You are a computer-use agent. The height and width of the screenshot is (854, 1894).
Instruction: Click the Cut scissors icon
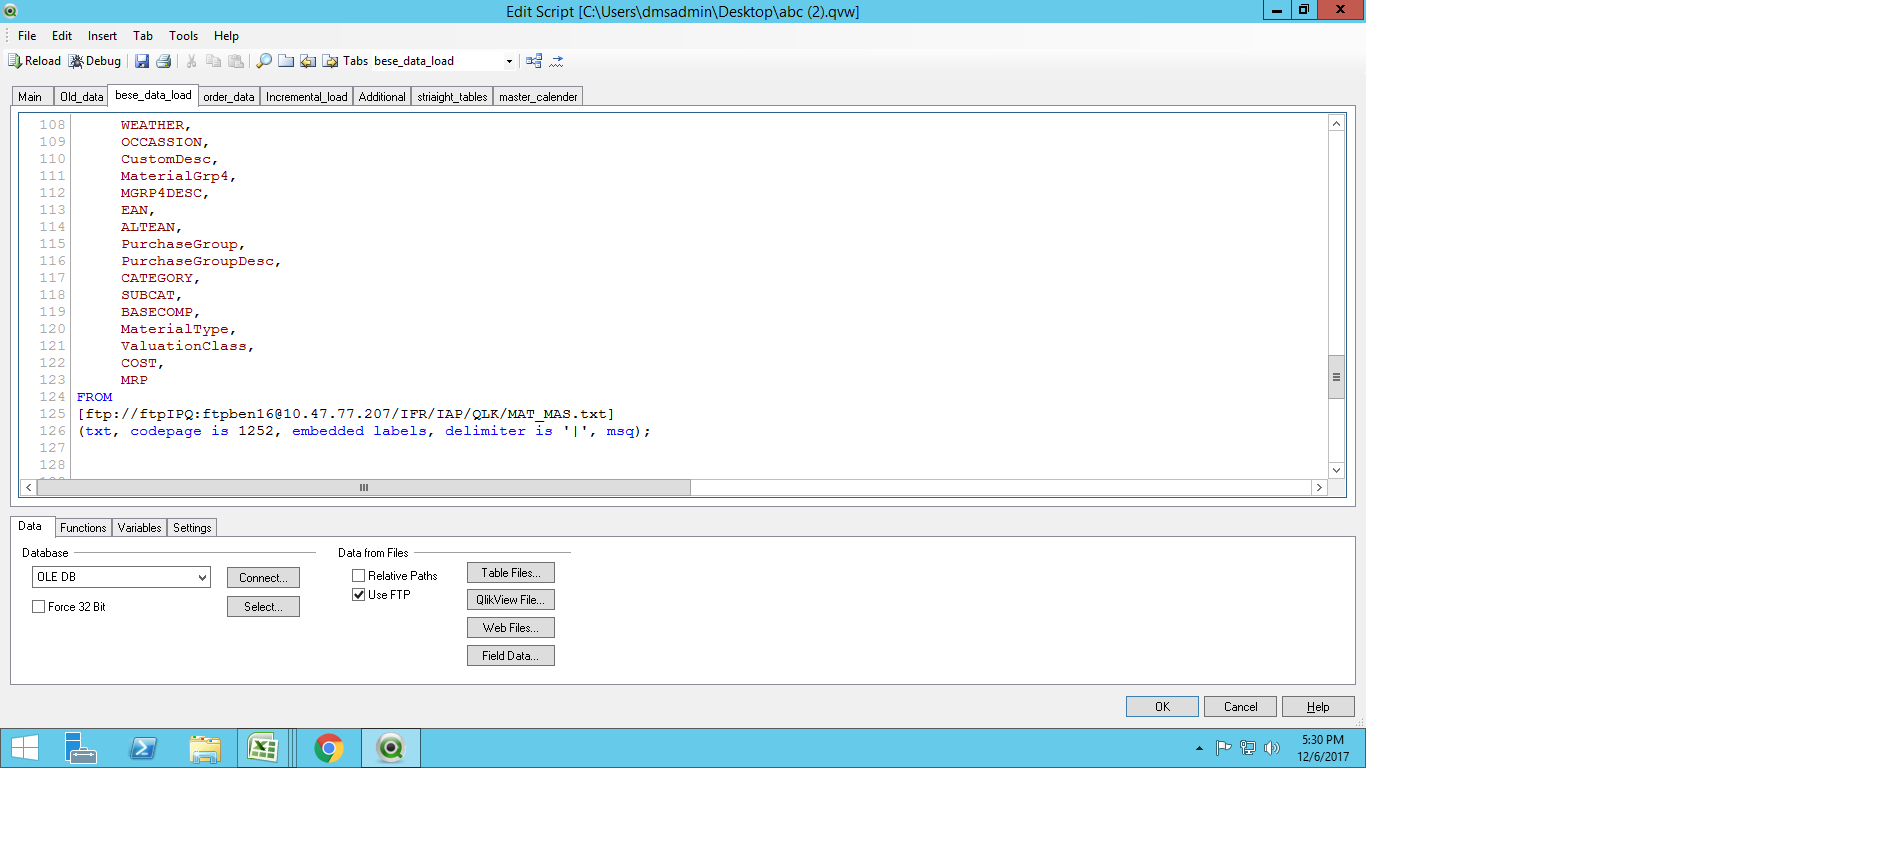click(191, 61)
